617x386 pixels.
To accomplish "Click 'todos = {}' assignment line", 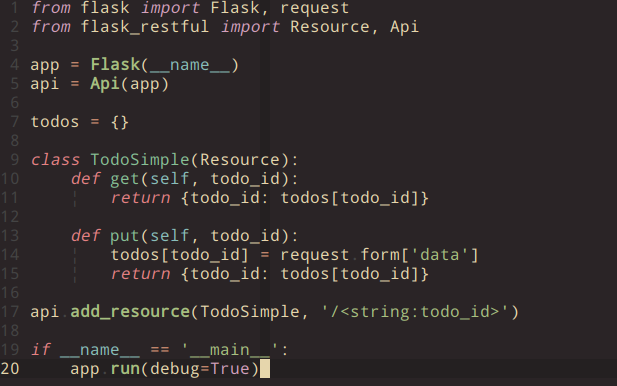I will pyautogui.click(x=79, y=122).
